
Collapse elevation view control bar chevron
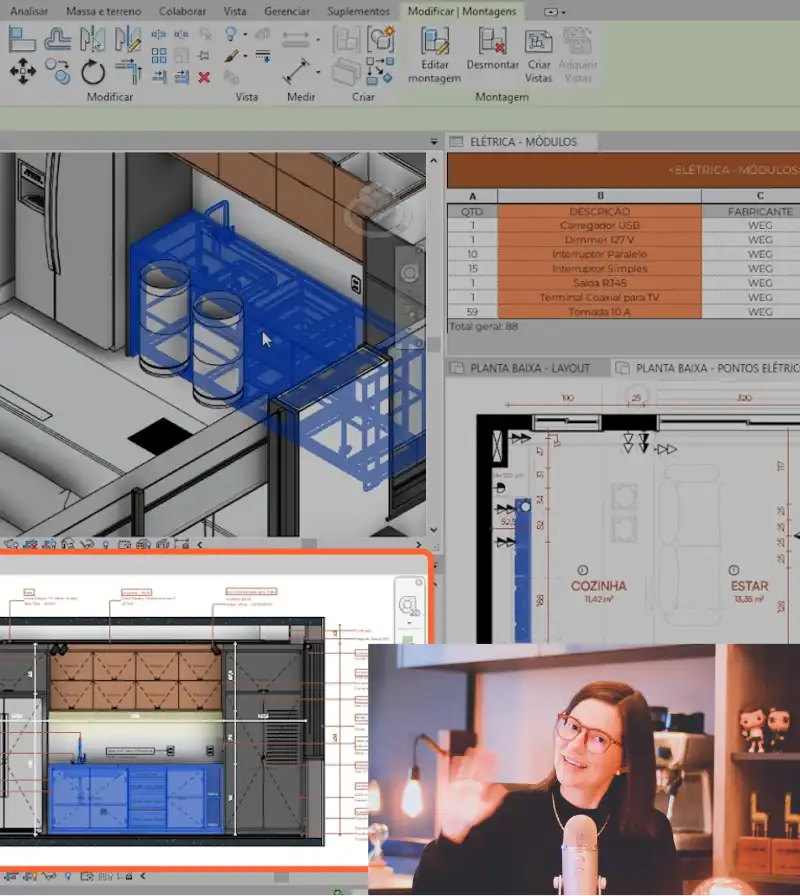point(143,876)
